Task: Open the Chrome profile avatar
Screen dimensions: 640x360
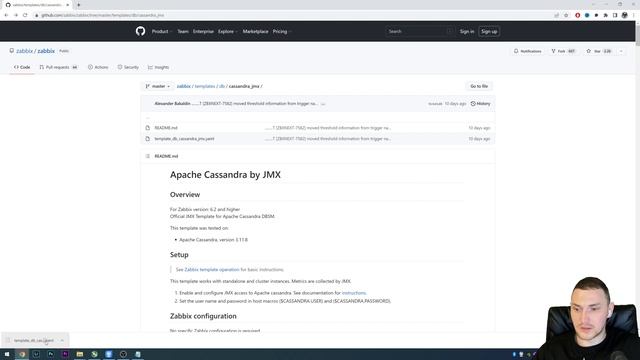Action: (624, 15)
